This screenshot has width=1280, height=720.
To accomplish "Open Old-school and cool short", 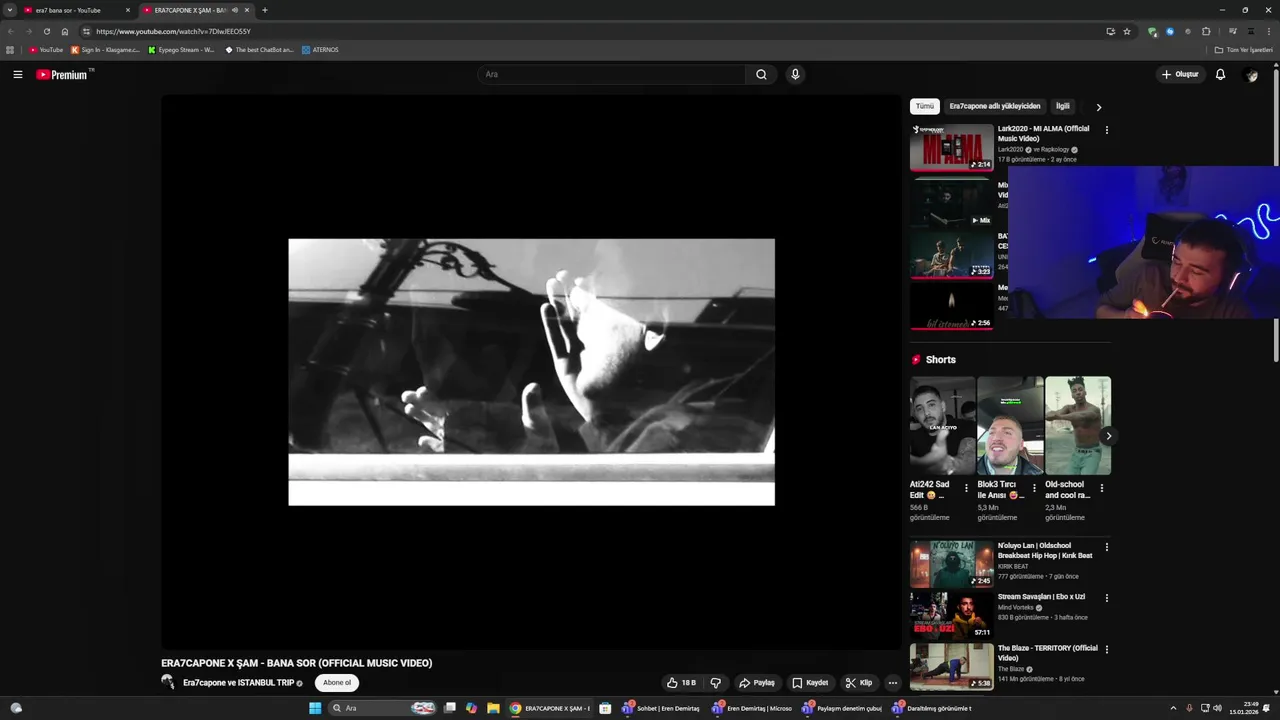I will click(1078, 425).
